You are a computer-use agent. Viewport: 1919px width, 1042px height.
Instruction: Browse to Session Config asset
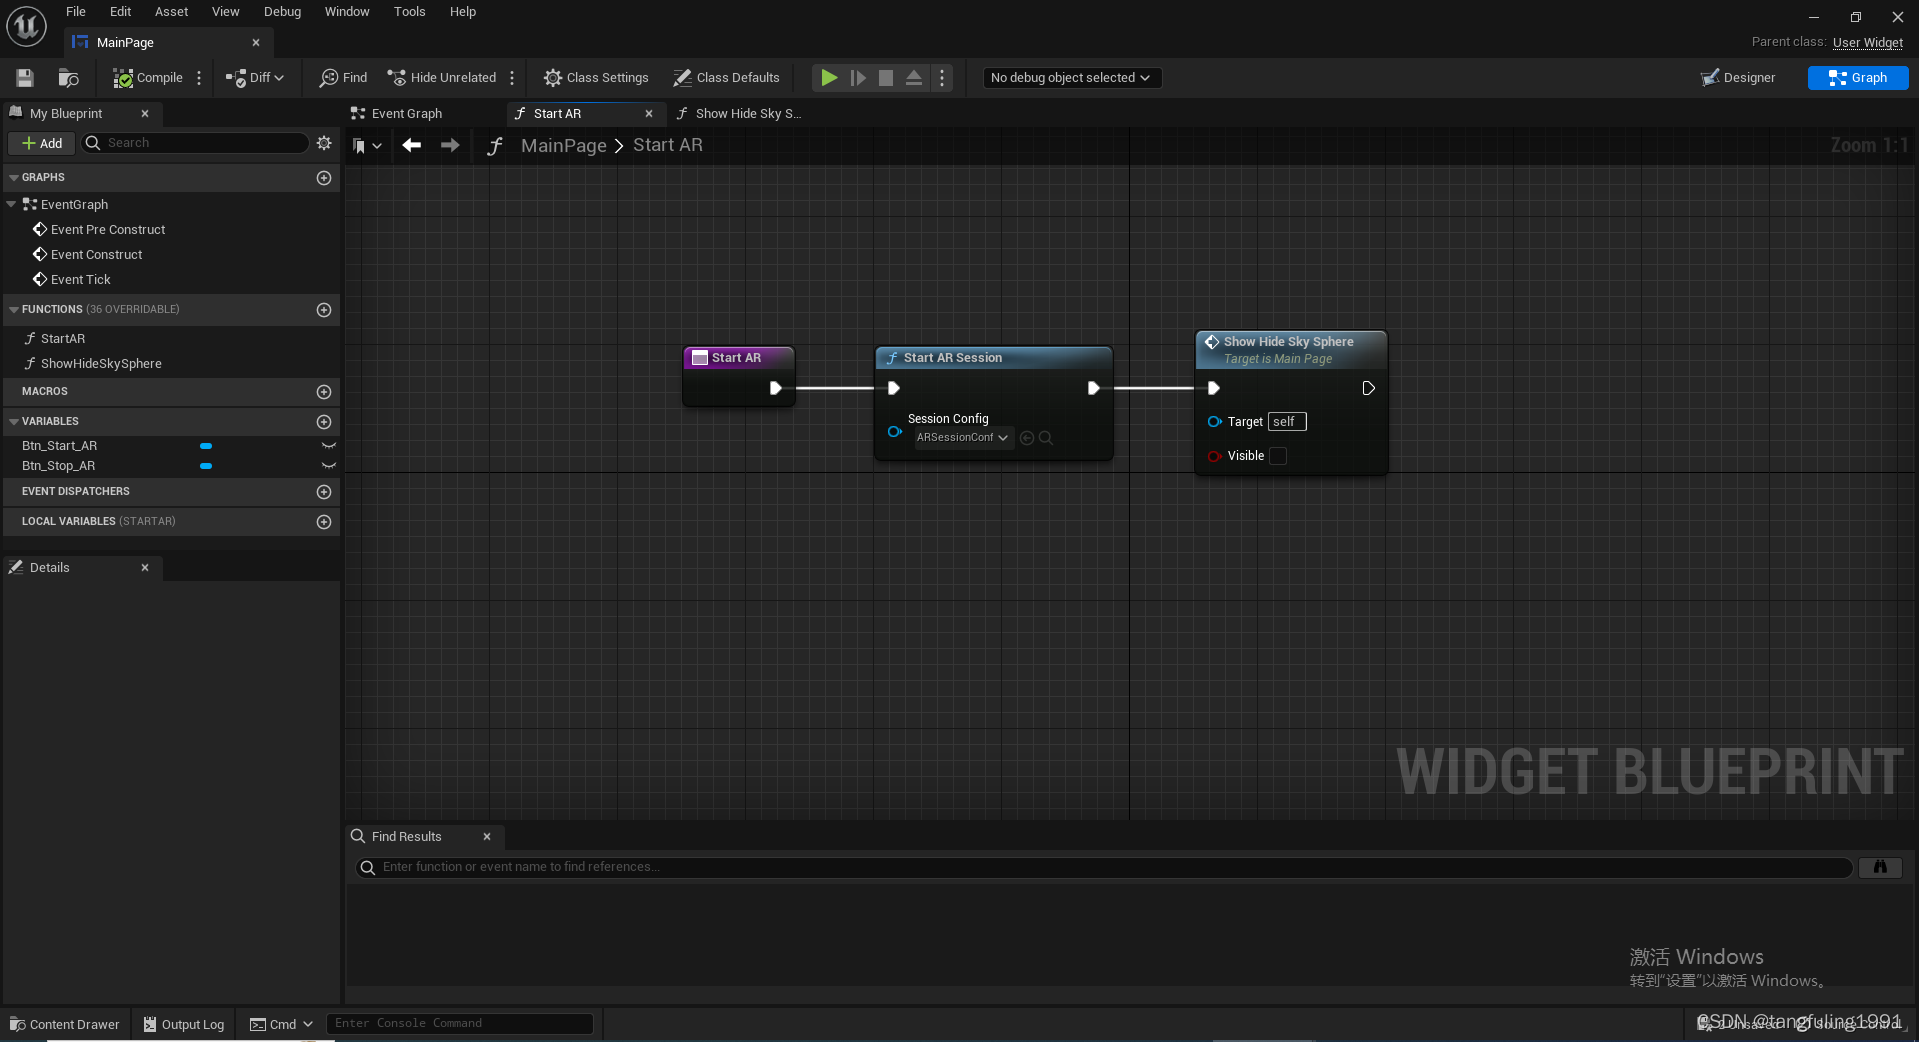(x=1046, y=438)
